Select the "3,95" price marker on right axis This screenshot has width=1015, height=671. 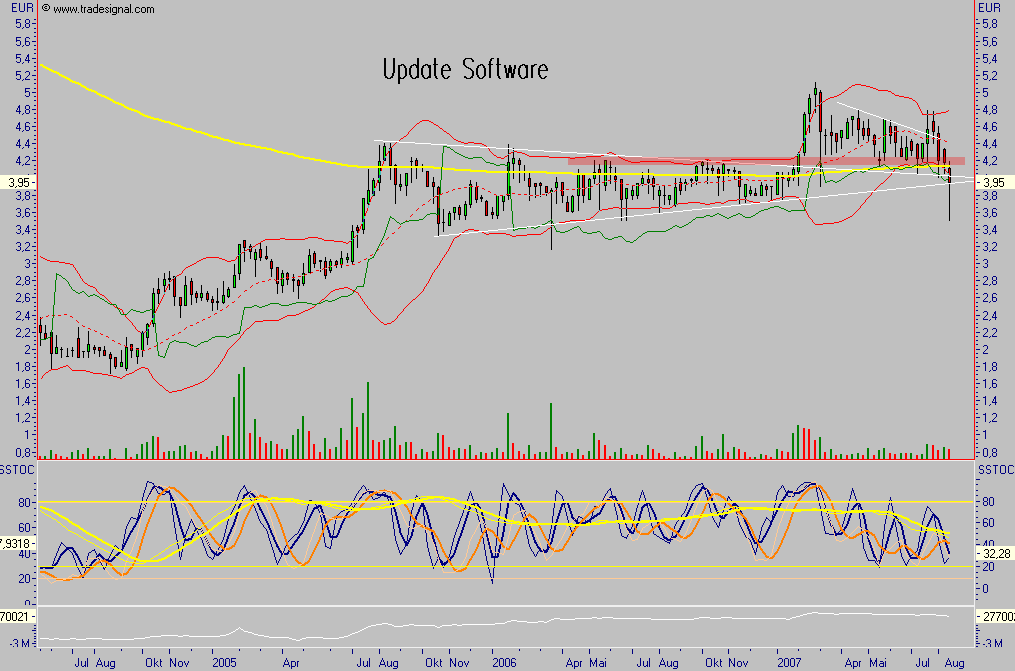pos(994,183)
